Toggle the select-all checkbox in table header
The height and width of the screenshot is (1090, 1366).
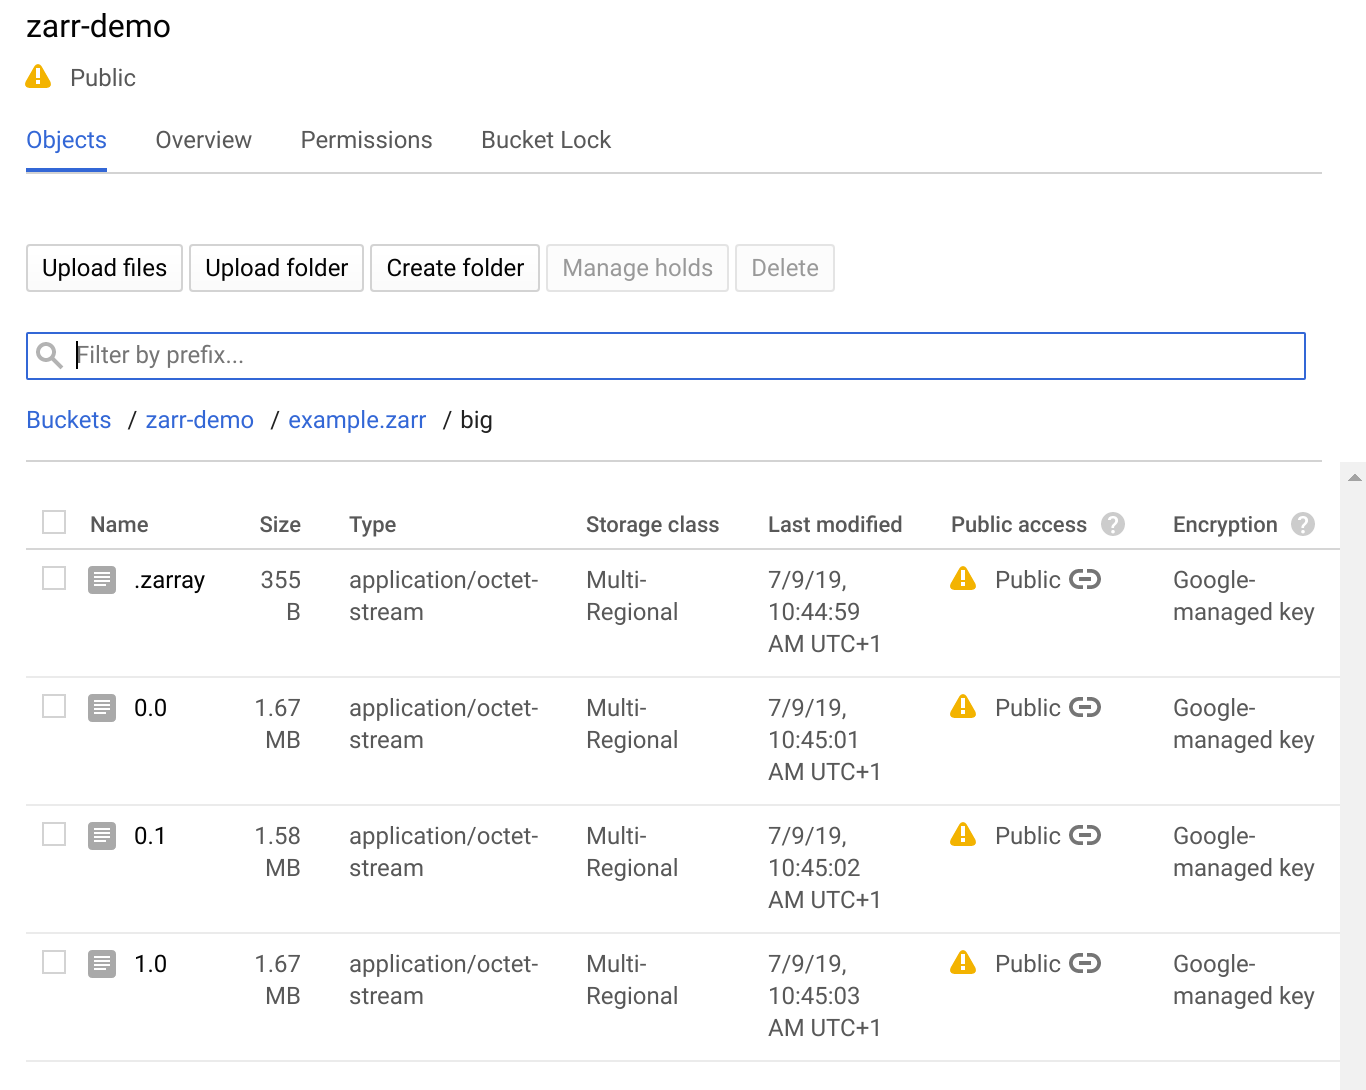pyautogui.click(x=54, y=522)
